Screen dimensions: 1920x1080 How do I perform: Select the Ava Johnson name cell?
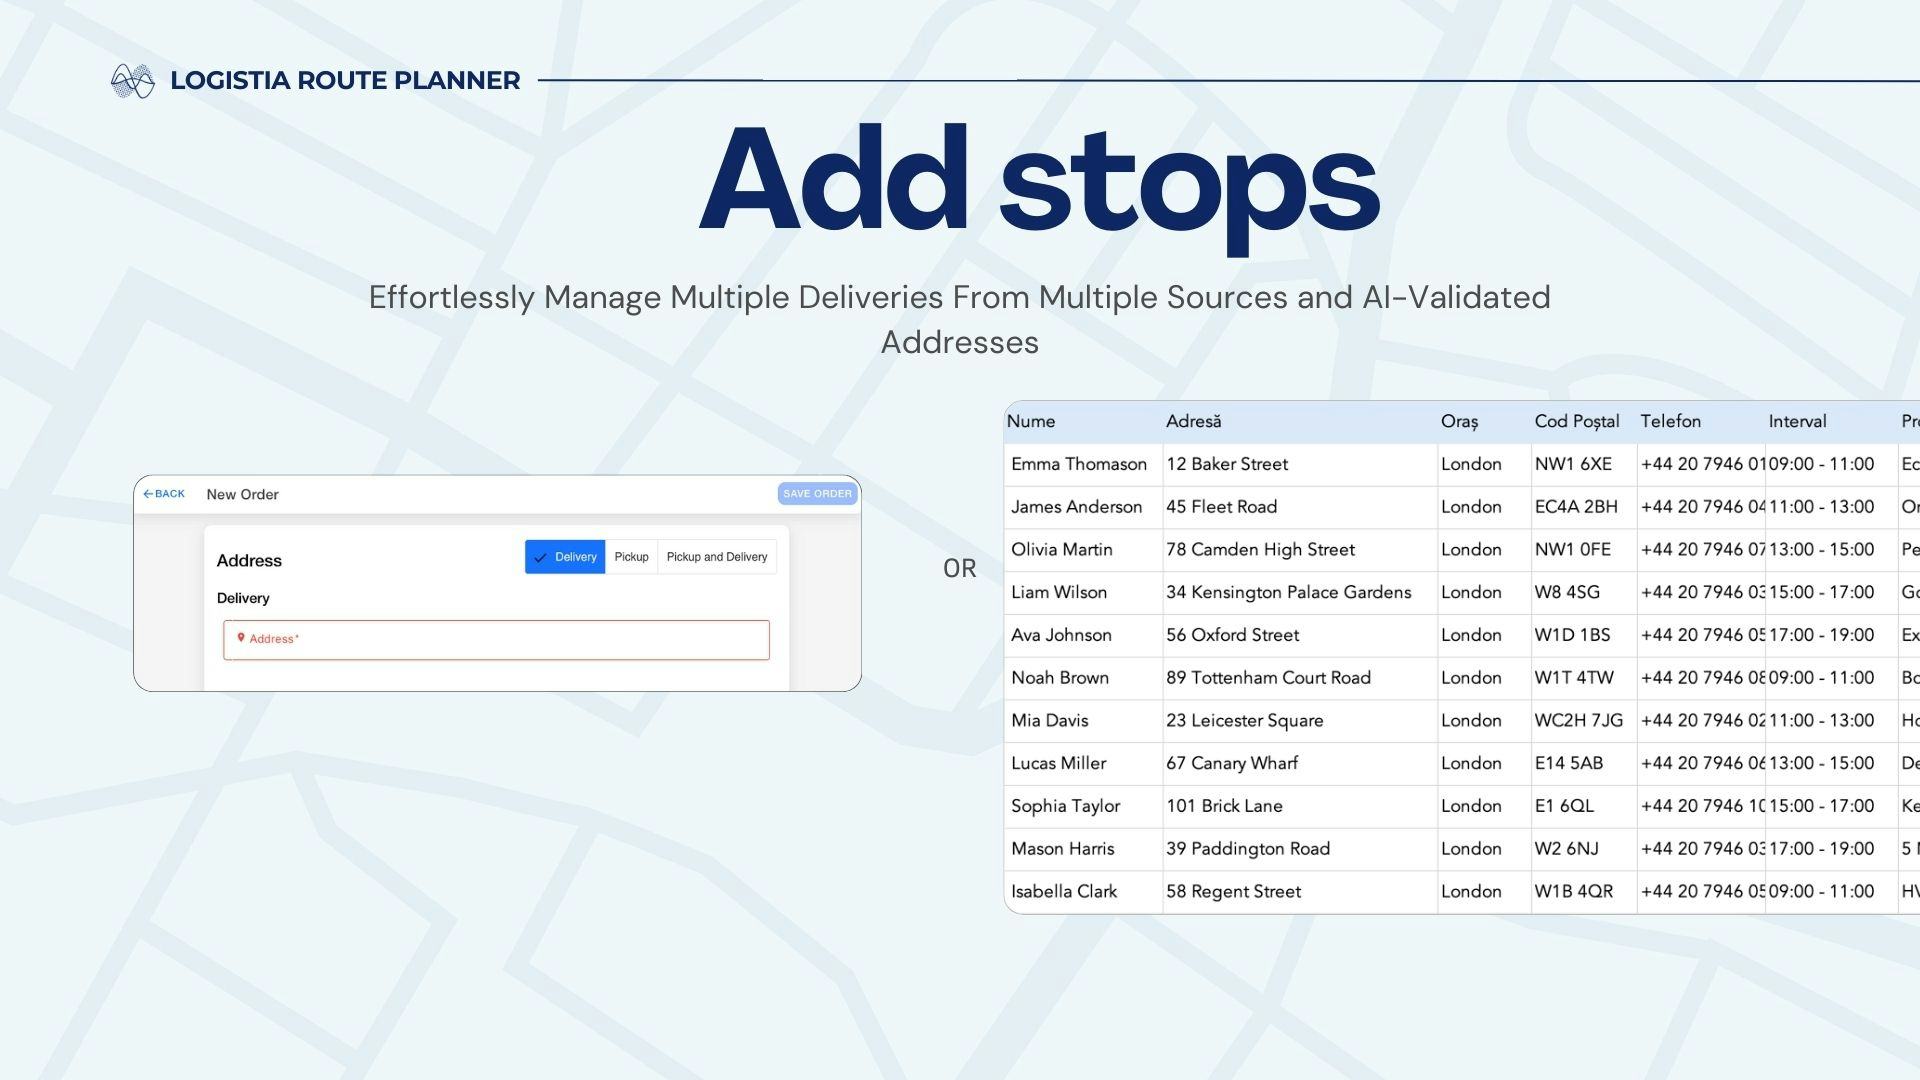click(x=1083, y=636)
